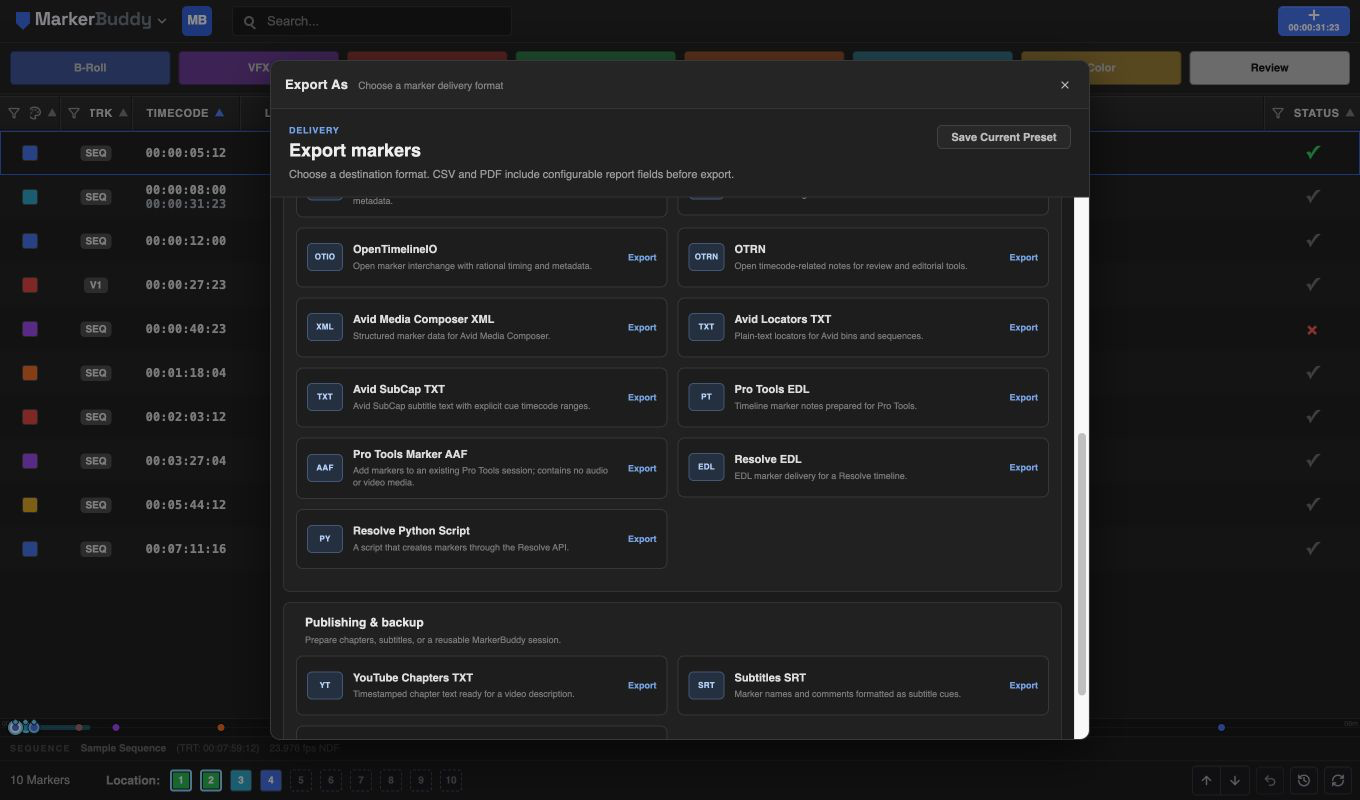Toggle status checkmark for 00:00:08:00 row
The height and width of the screenshot is (800, 1360).
coord(1313,196)
